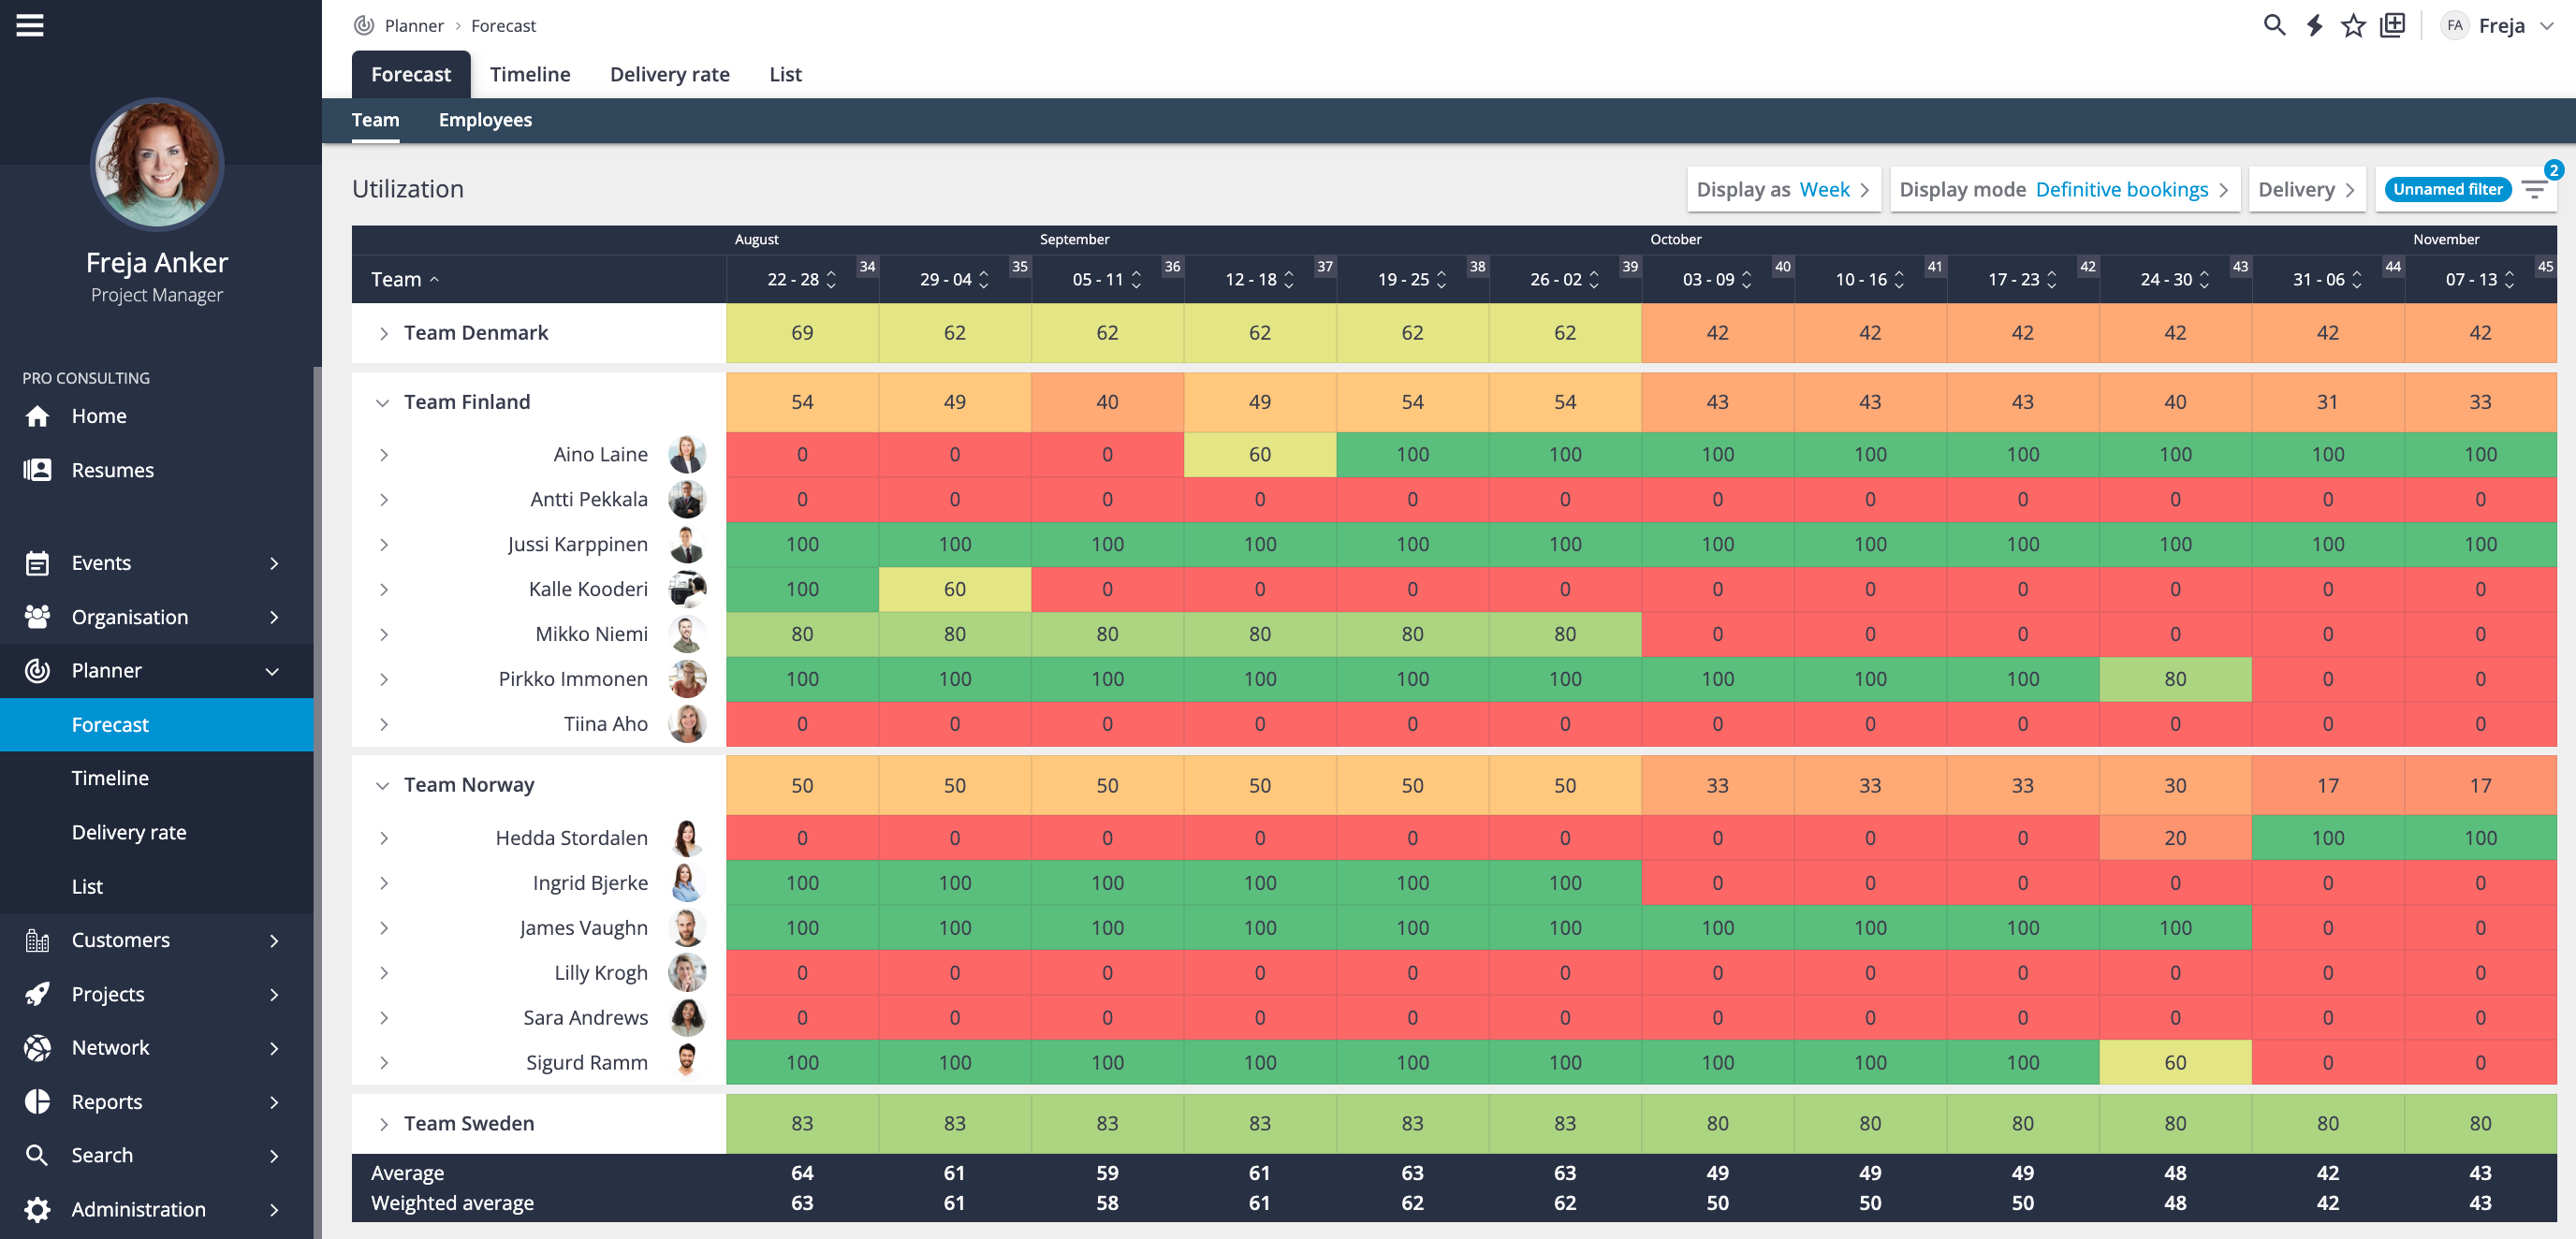Expand the Team Denmark row
This screenshot has width=2576, height=1239.
(x=383, y=333)
